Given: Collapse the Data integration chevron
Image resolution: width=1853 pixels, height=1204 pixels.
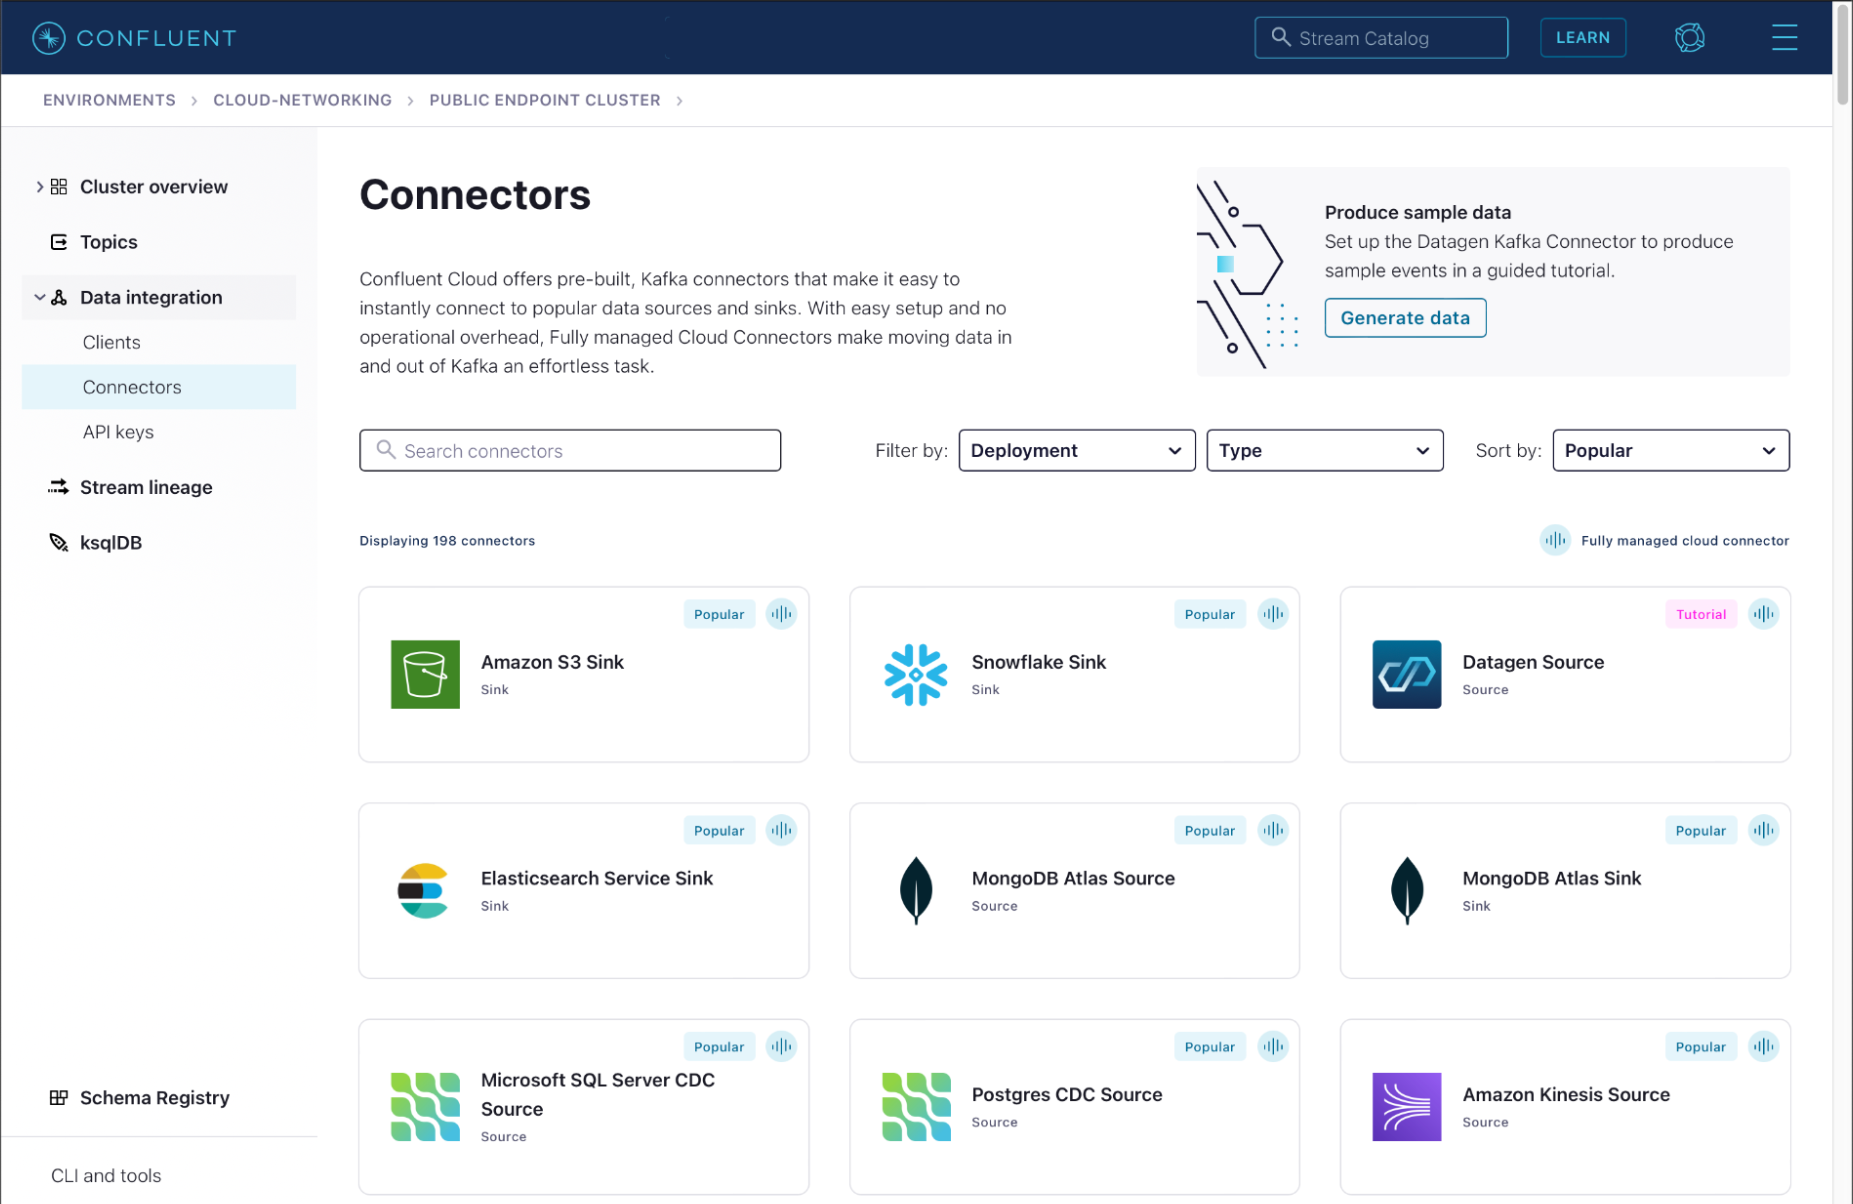Looking at the screenshot, I should [39, 297].
